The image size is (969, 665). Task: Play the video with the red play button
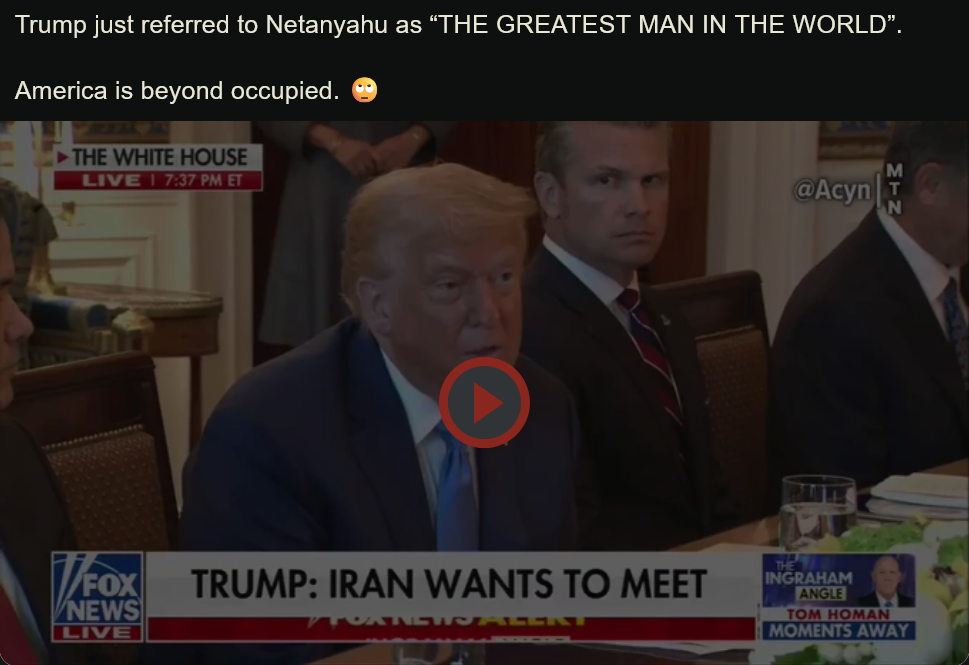click(484, 402)
